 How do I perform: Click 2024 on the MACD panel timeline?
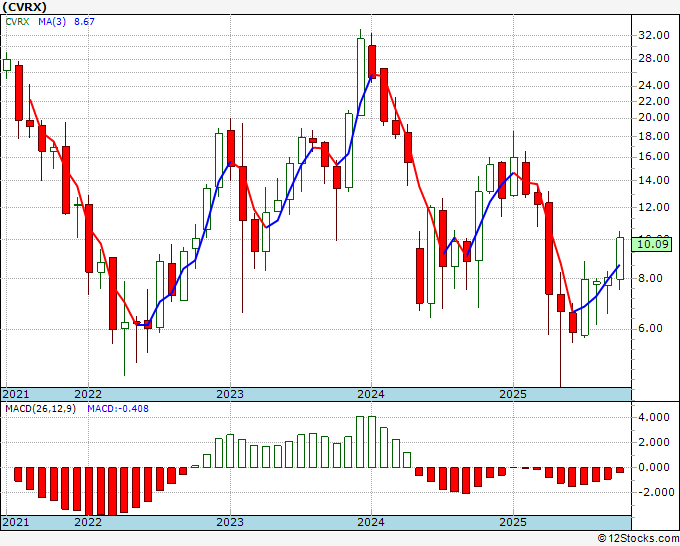[x=371, y=522]
